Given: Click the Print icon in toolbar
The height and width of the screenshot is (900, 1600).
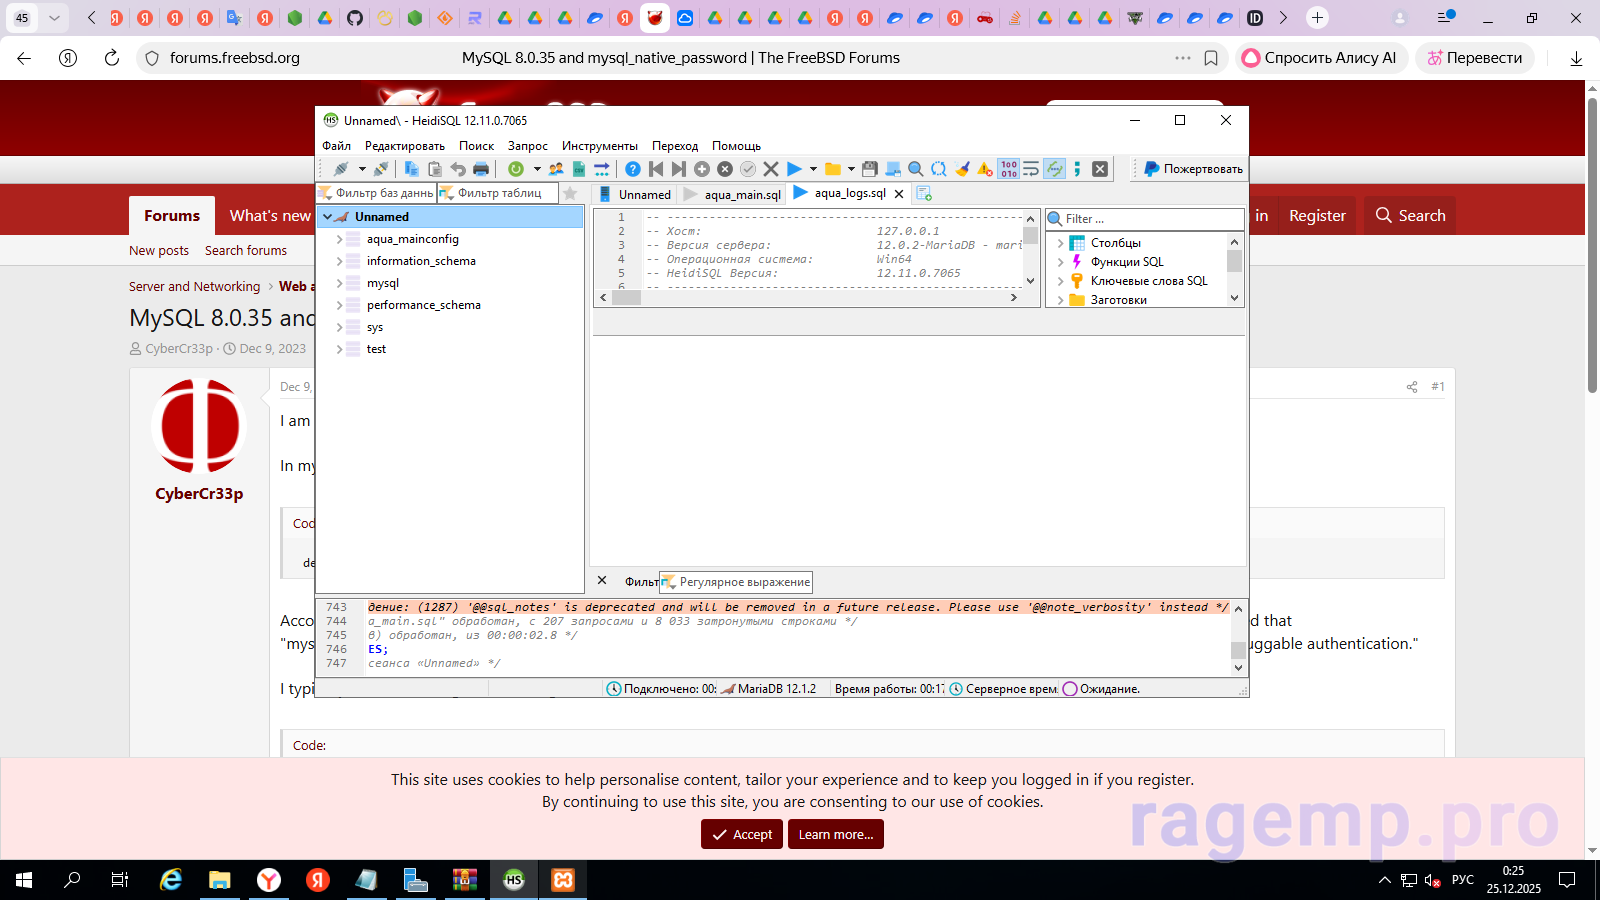Looking at the screenshot, I should 481,169.
